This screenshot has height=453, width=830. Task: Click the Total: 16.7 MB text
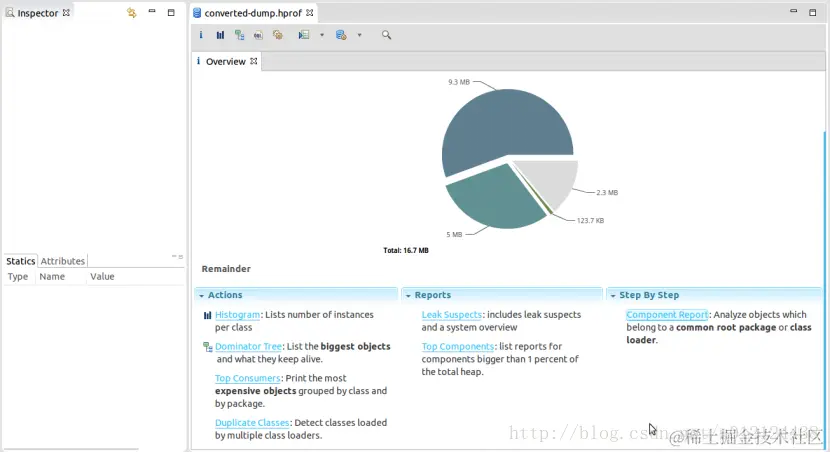click(405, 250)
